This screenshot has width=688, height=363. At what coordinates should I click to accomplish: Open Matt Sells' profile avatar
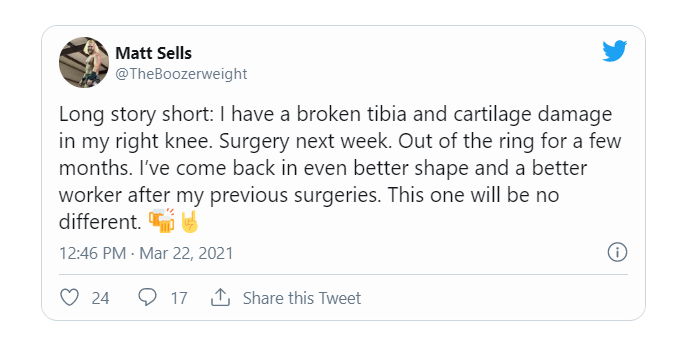[84, 62]
